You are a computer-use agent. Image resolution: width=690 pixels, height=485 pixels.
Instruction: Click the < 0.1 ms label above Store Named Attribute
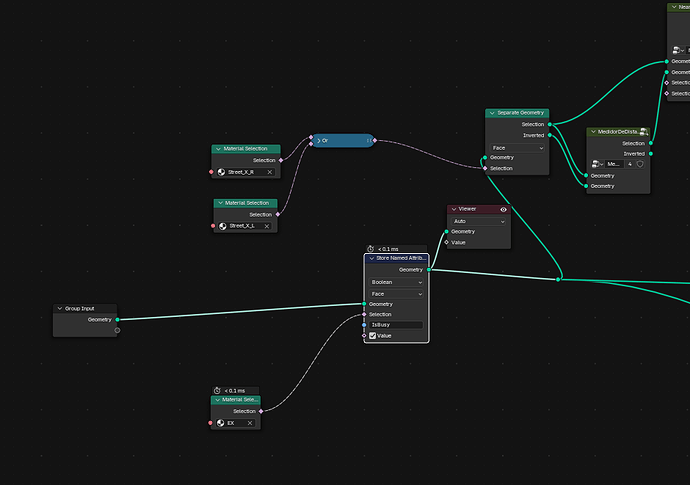(388, 249)
